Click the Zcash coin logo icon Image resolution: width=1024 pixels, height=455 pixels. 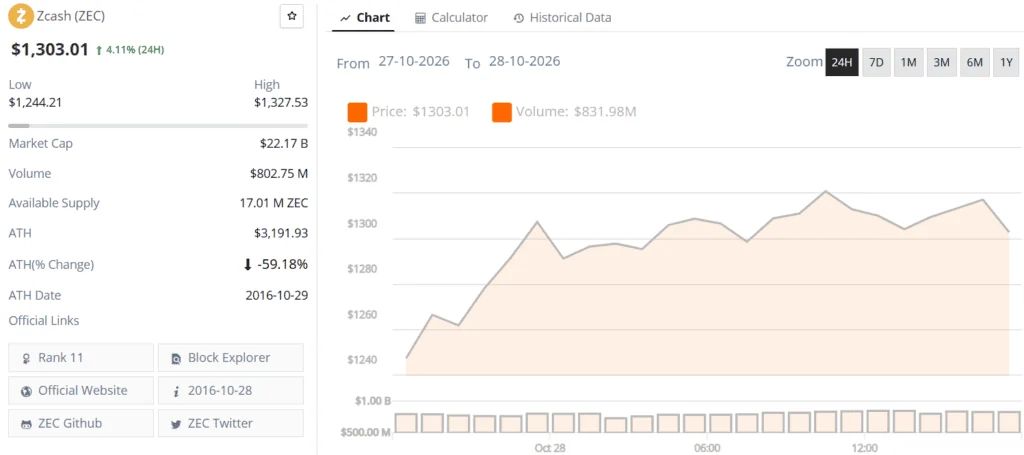tap(21, 16)
